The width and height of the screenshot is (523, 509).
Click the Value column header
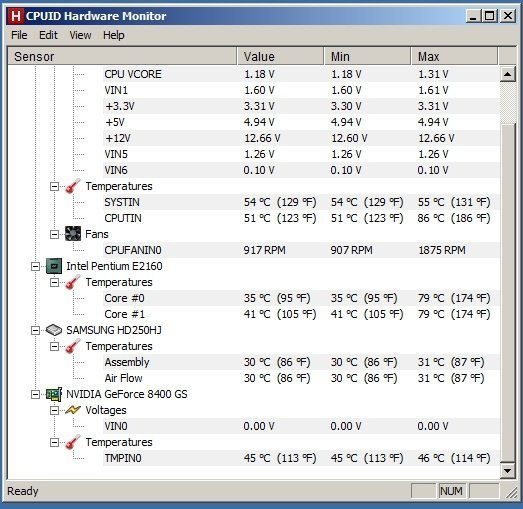(x=280, y=56)
